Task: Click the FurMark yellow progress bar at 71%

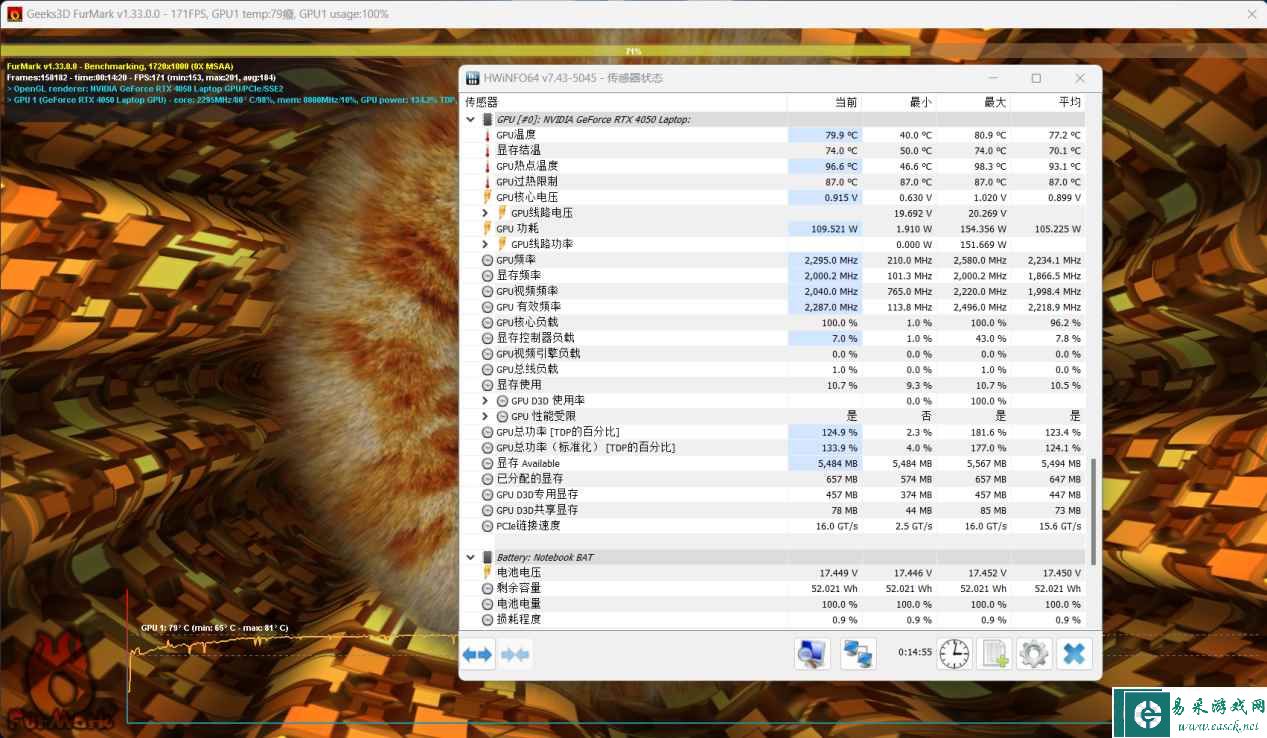Action: pyautogui.click(x=456, y=50)
